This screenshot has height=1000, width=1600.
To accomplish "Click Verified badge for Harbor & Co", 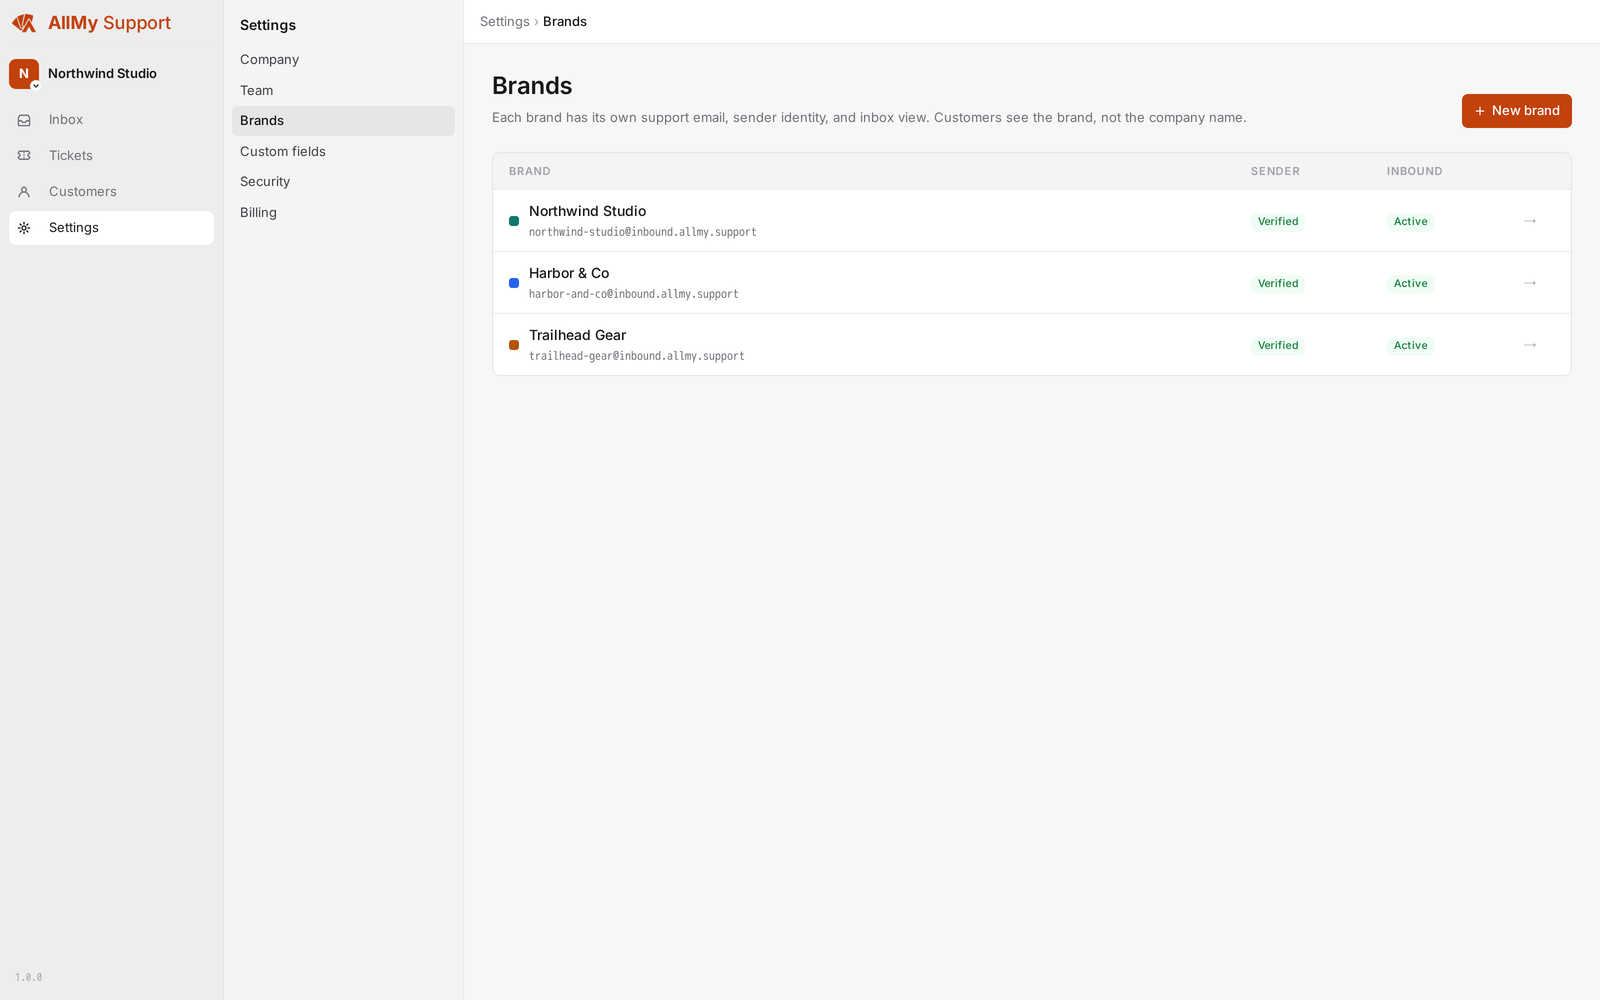I will click(x=1278, y=284).
